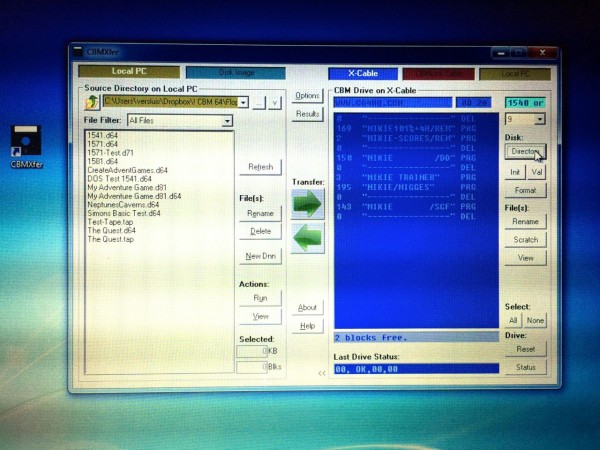Click the Val disk button
The width and height of the screenshot is (600, 450).
(536, 172)
